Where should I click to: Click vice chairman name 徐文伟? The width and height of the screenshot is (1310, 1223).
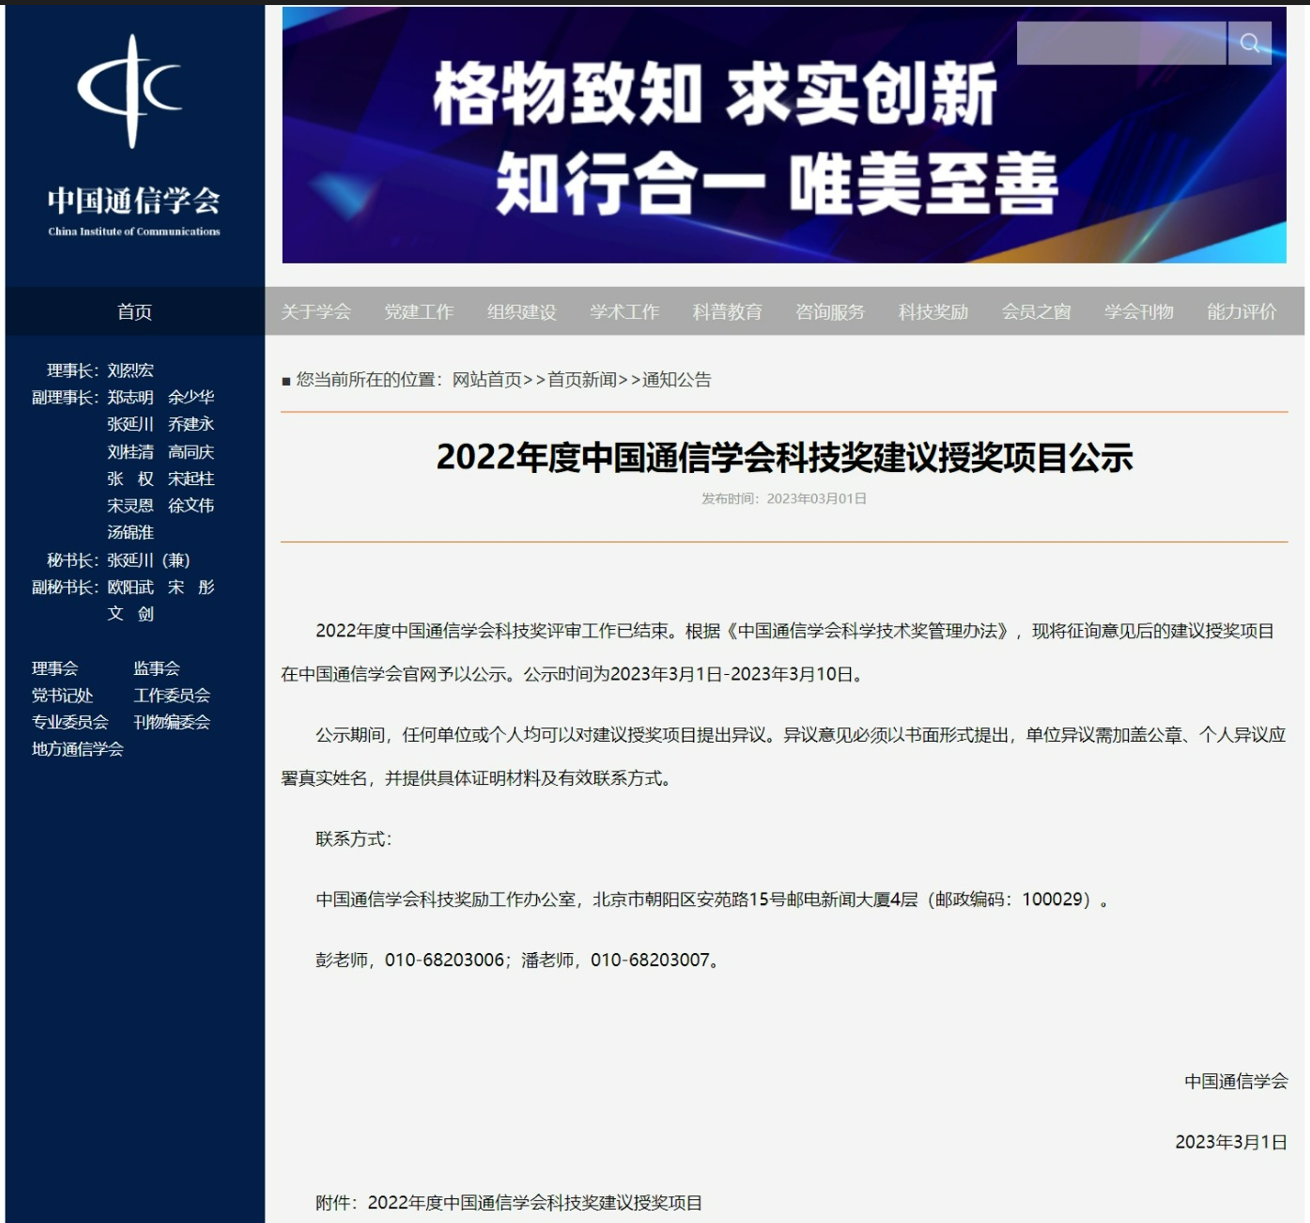pos(191,506)
